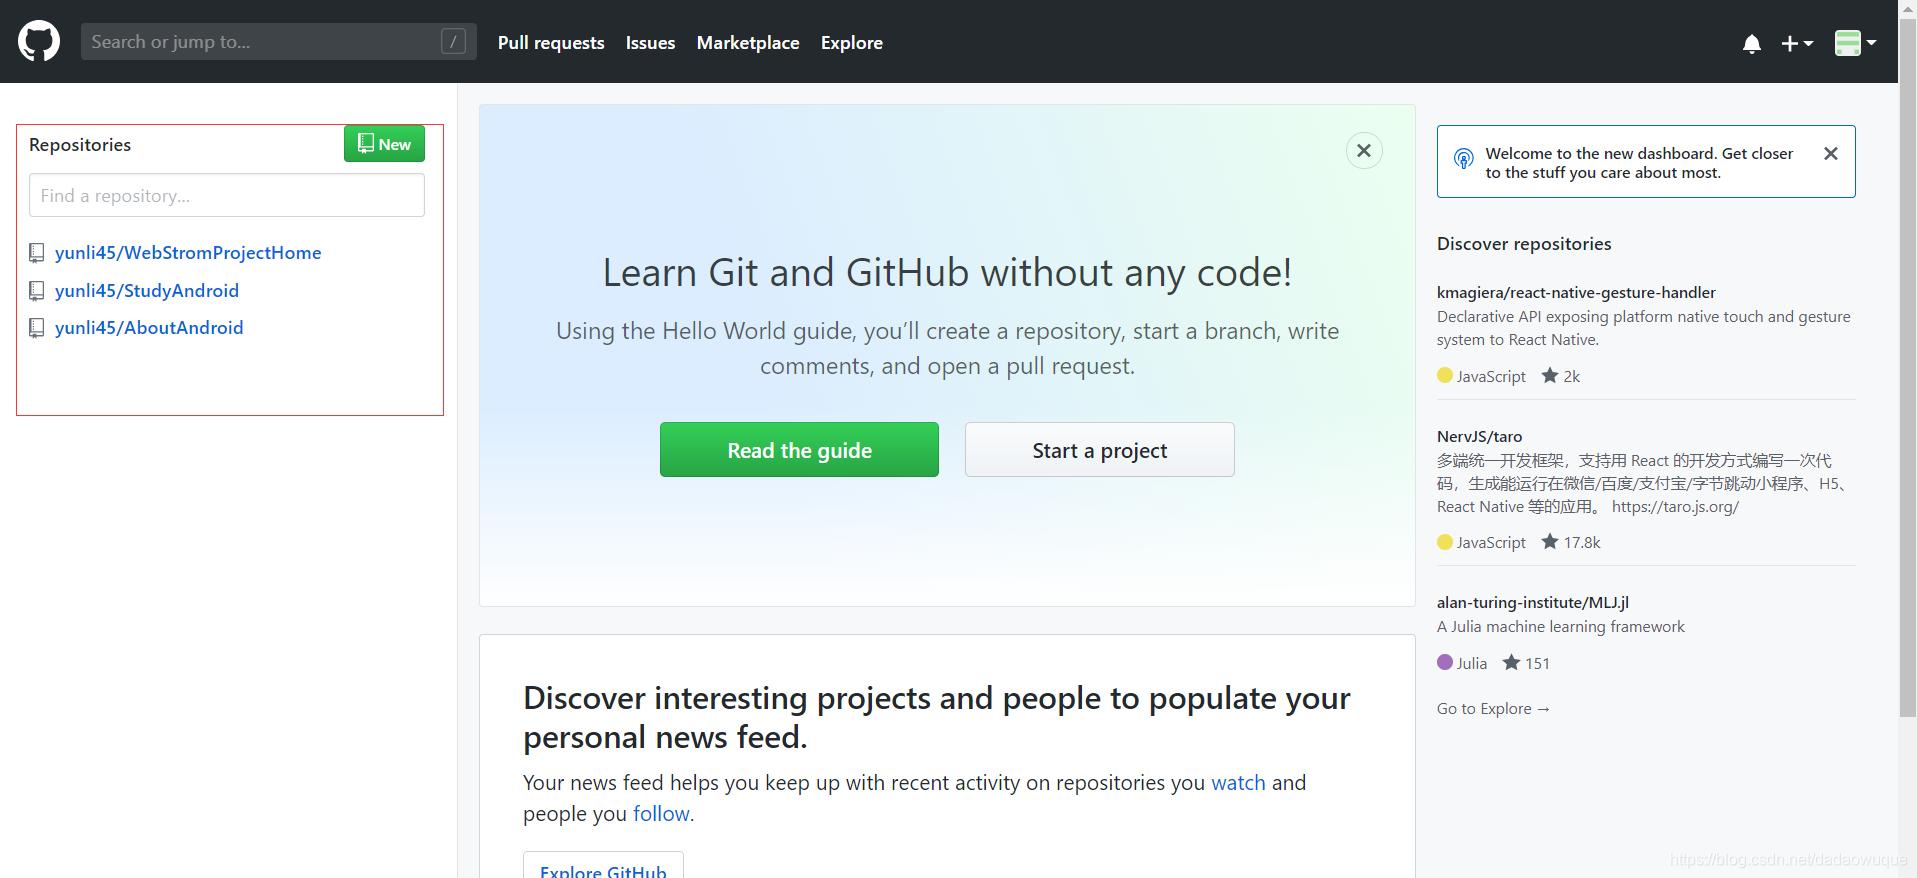The image size is (1917, 878).
Task: Open the NervJS/taro repository
Action: coord(1479,437)
